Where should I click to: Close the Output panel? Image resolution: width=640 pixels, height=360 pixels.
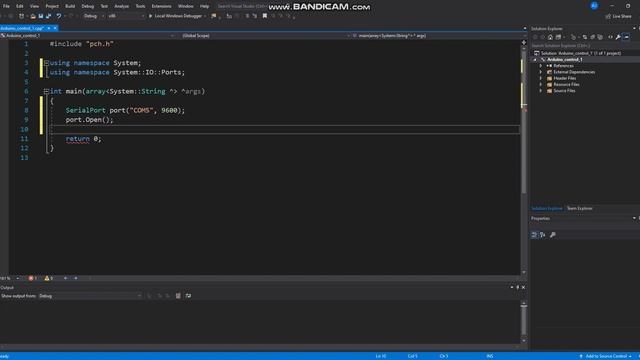[523, 287]
